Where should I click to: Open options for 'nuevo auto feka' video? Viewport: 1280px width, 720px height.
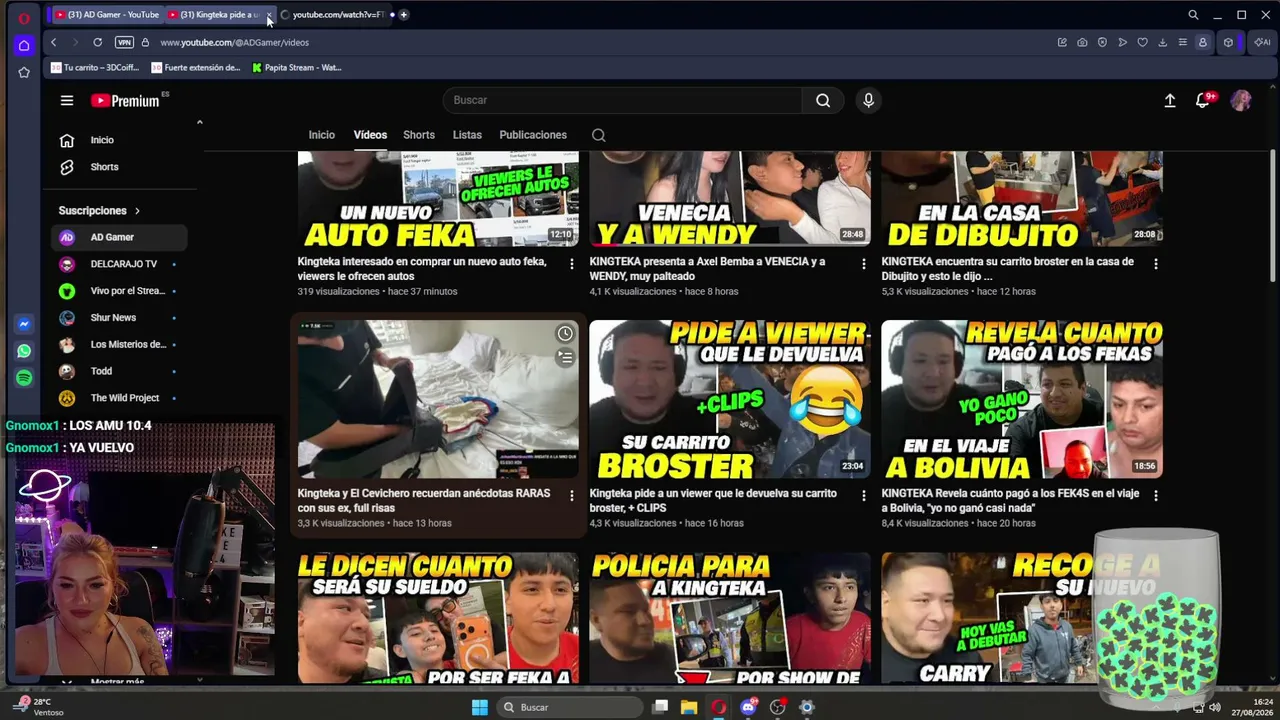coord(572,264)
